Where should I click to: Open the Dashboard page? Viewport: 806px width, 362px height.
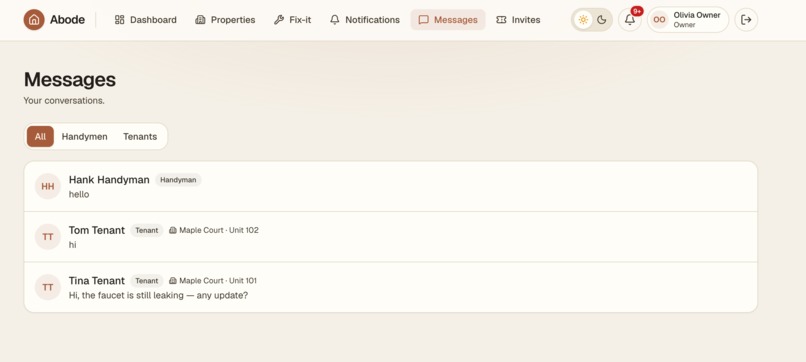coord(145,20)
